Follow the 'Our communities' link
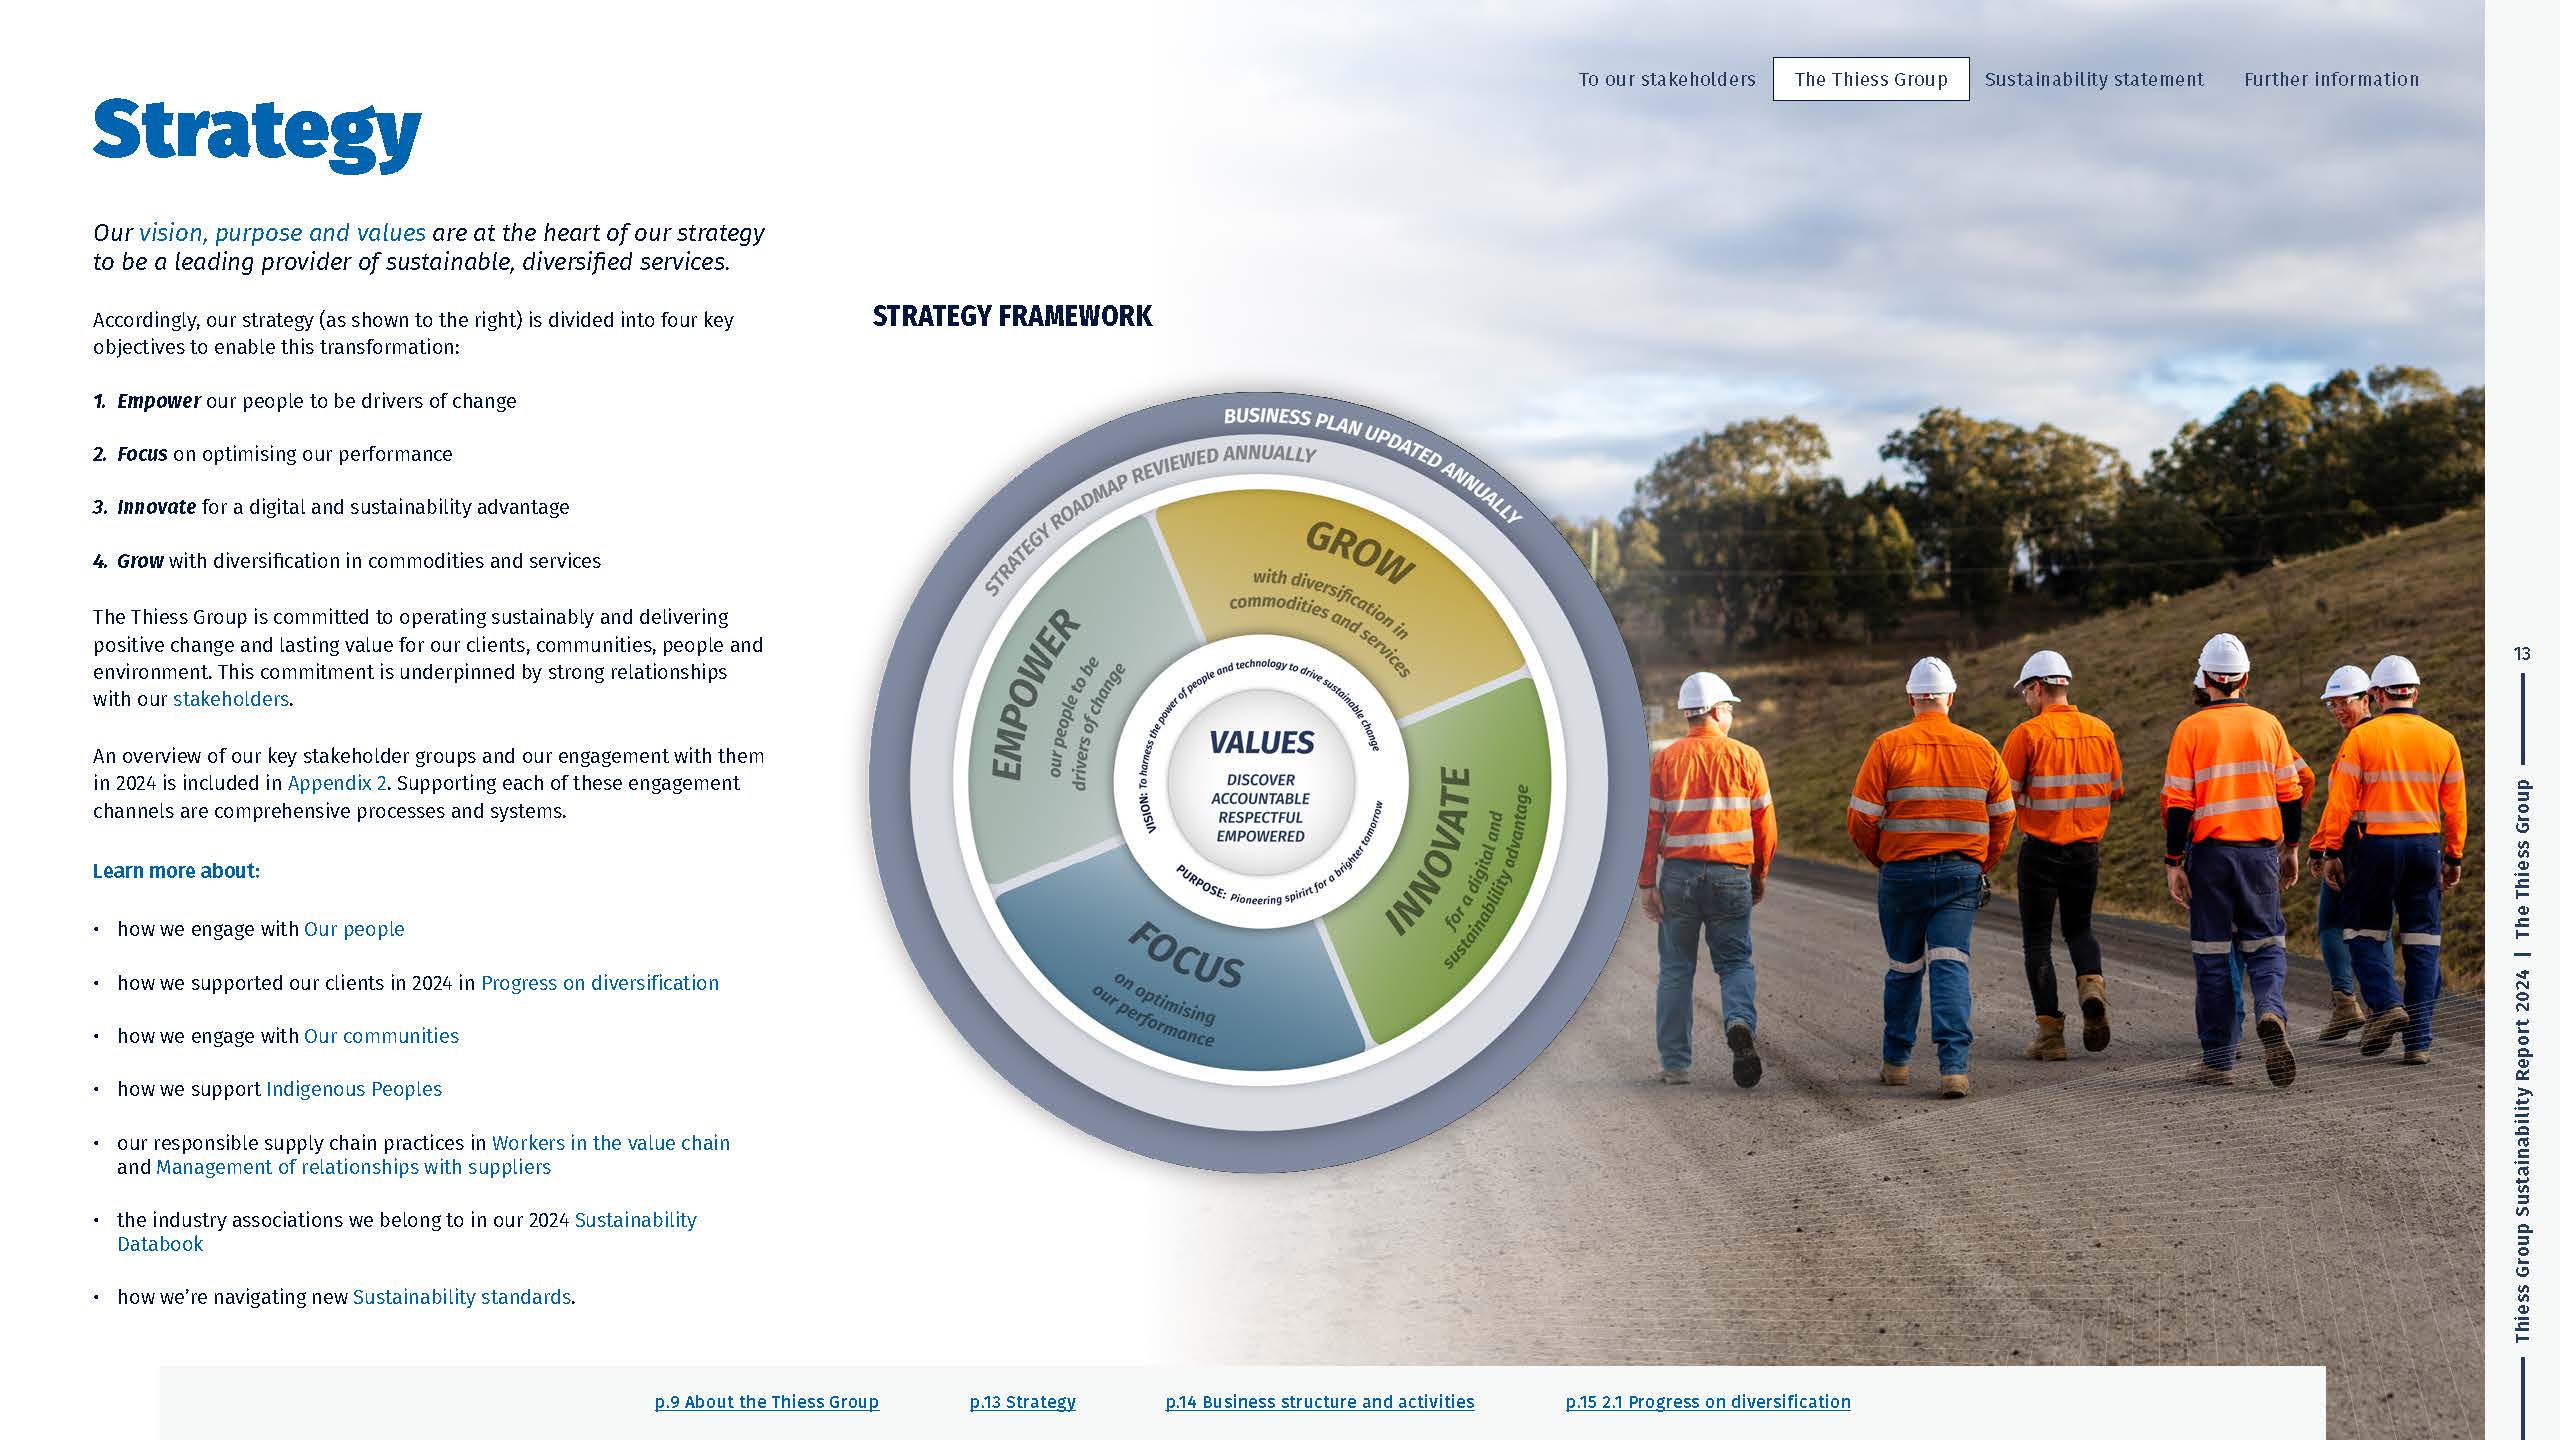 (x=381, y=1036)
